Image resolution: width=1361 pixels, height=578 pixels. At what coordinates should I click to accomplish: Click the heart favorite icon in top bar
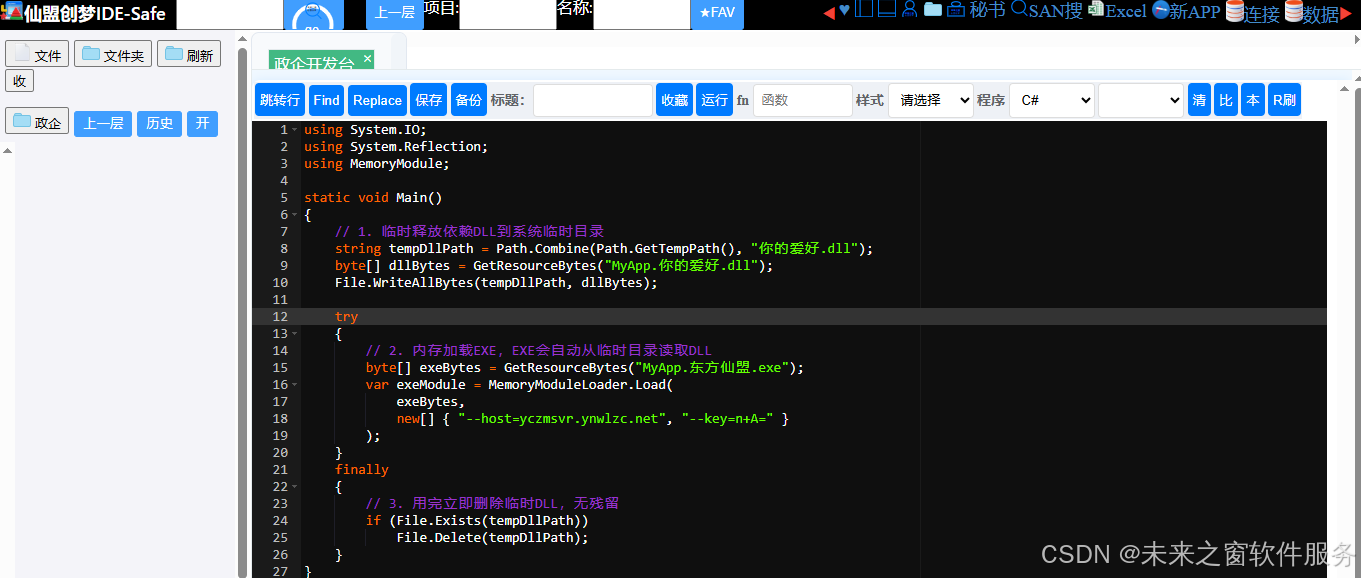coord(844,11)
